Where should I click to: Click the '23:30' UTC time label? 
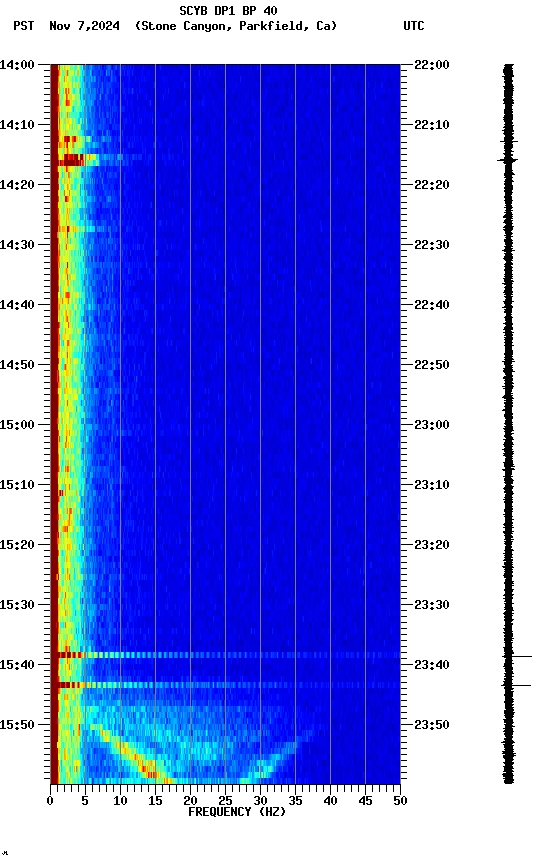(x=432, y=606)
